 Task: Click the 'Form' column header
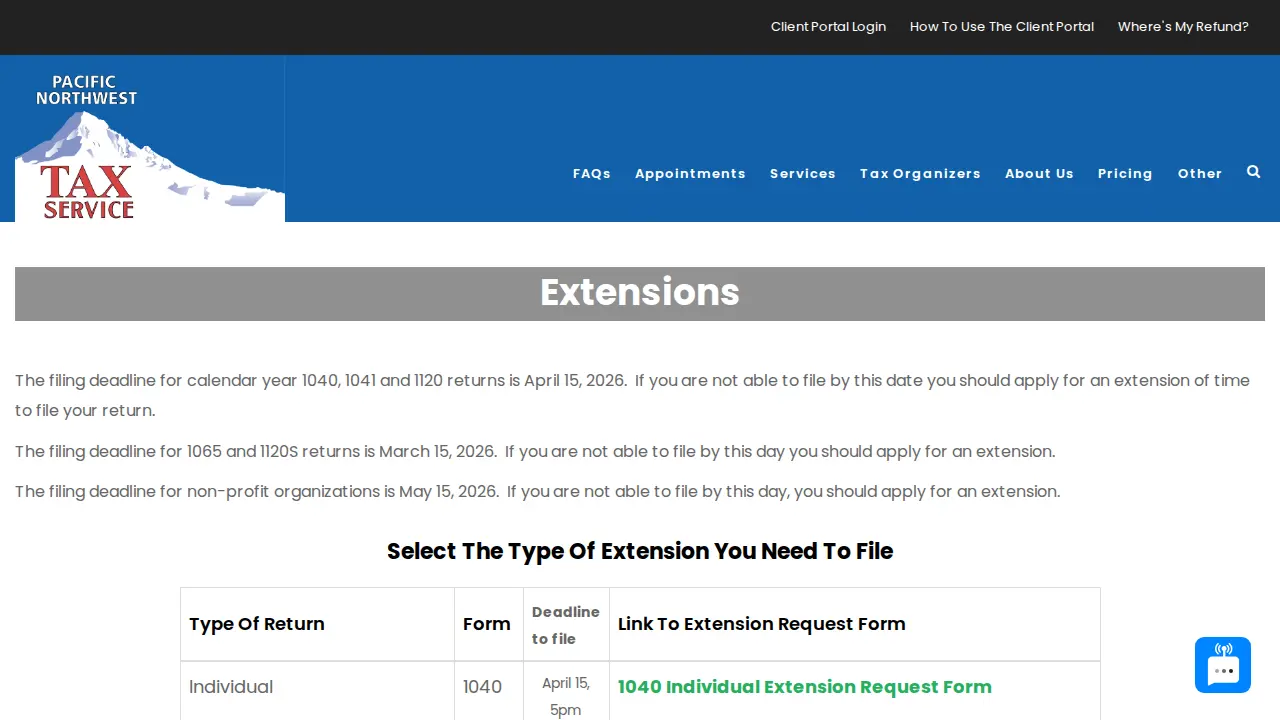click(487, 624)
